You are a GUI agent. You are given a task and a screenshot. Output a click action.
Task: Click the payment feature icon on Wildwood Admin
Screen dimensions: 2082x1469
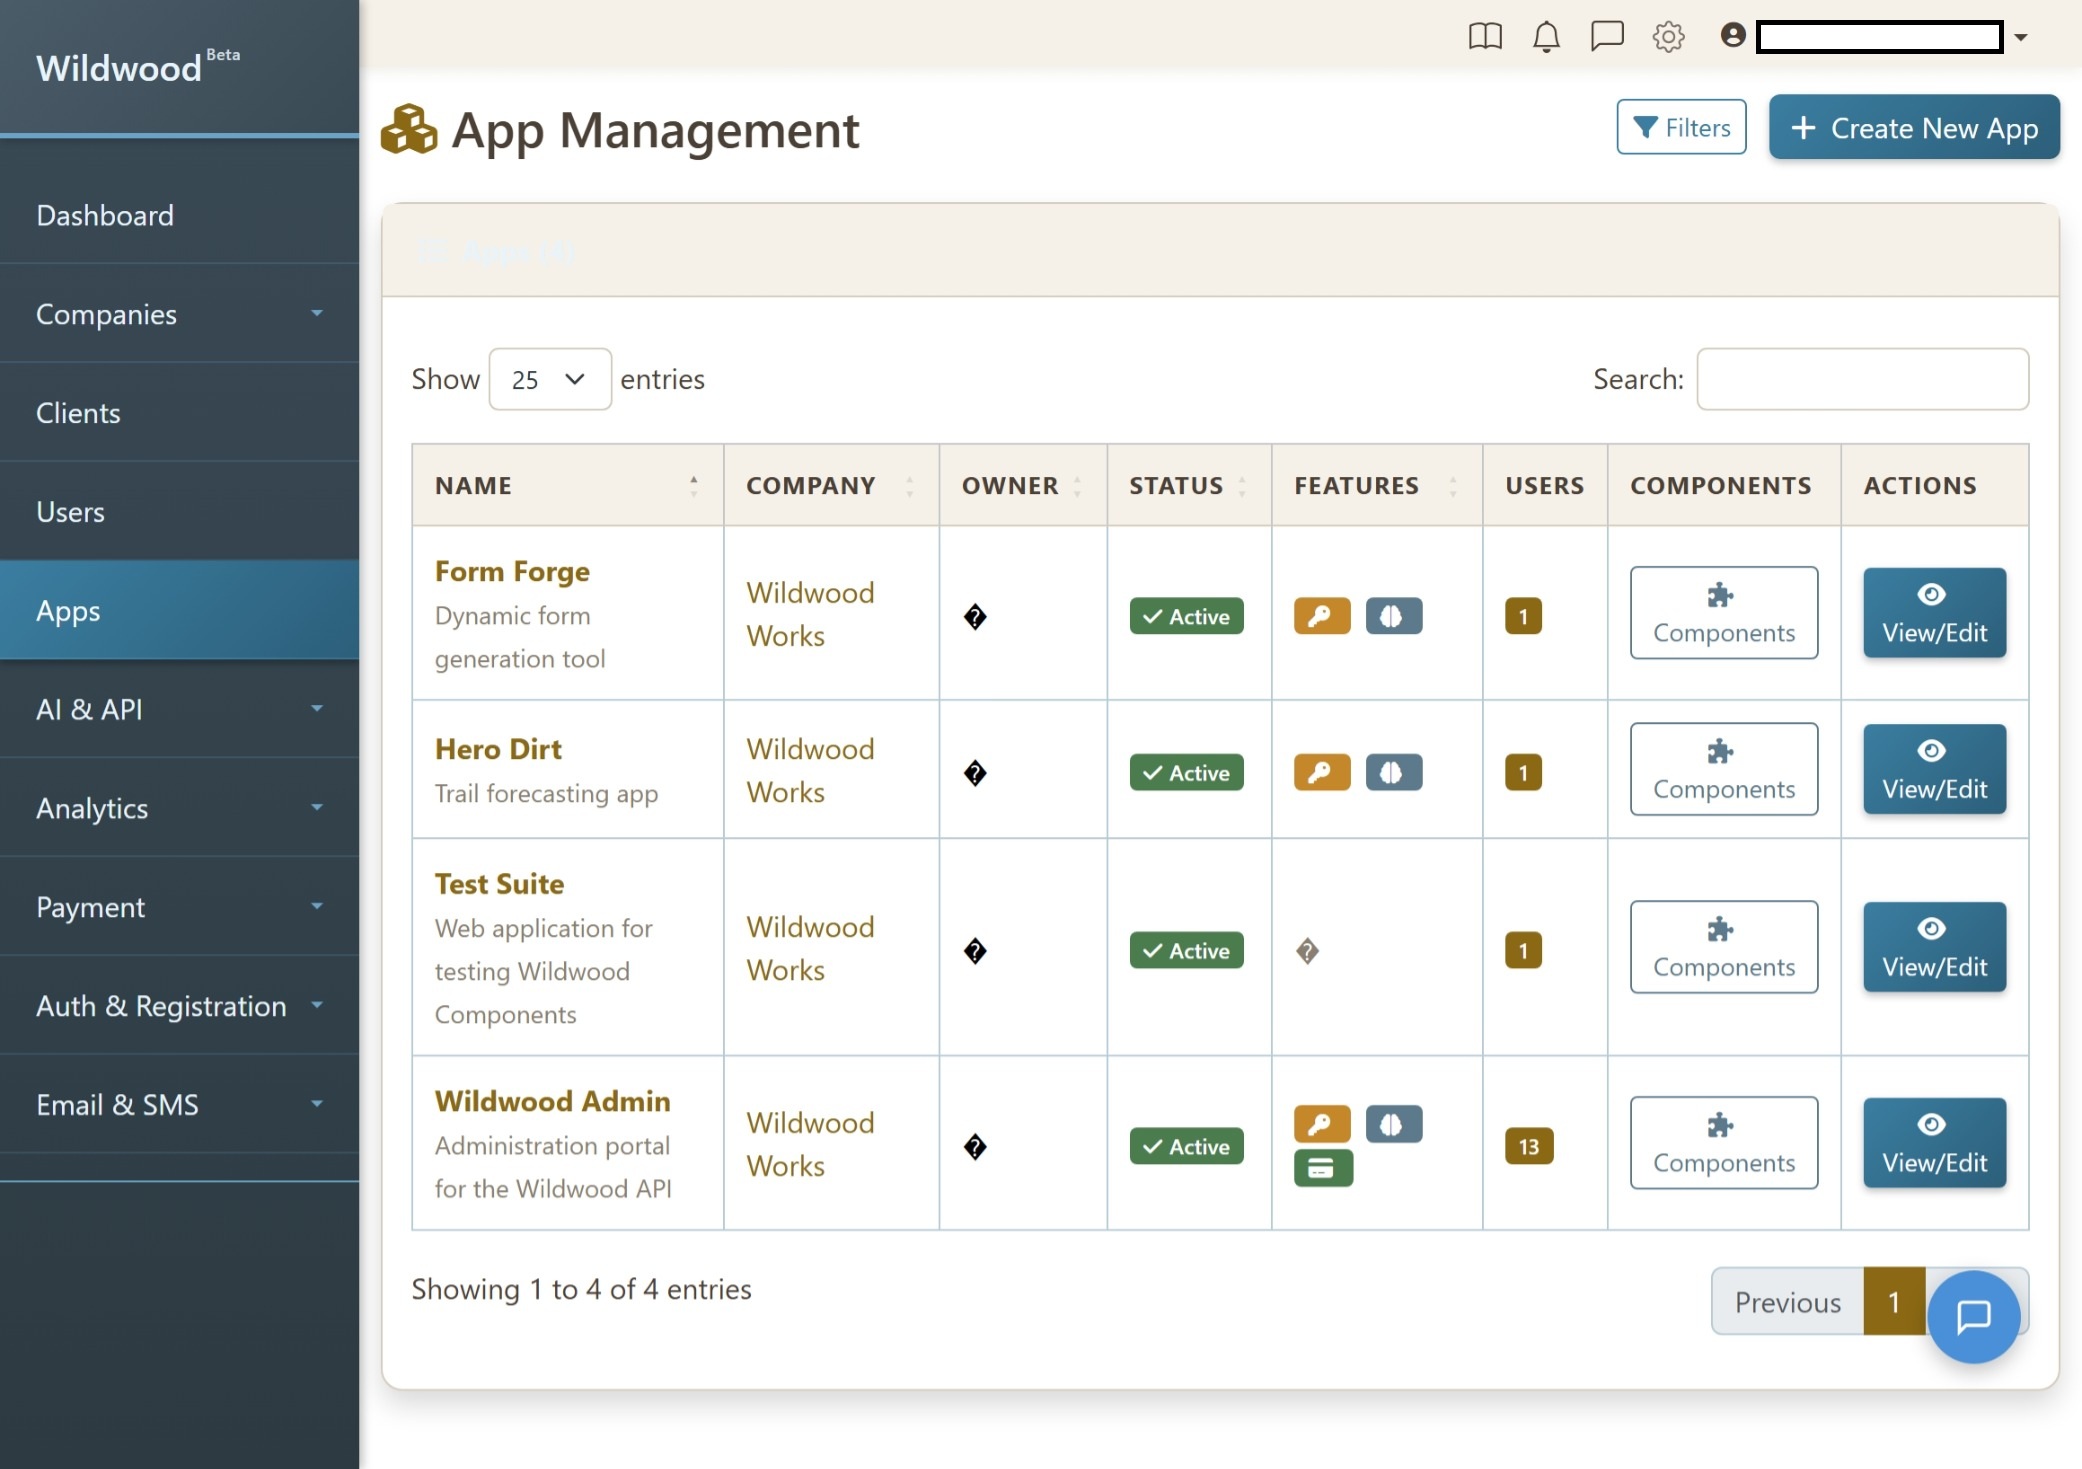(x=1322, y=1168)
